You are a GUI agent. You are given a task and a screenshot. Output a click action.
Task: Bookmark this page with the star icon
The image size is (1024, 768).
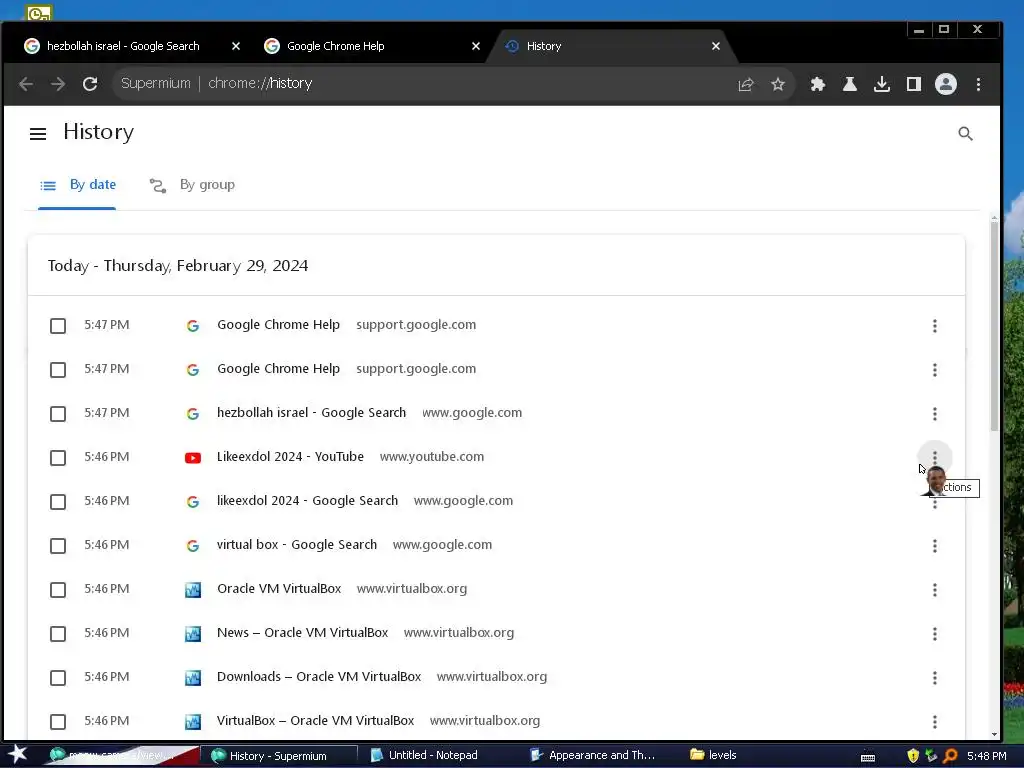pyautogui.click(x=778, y=84)
